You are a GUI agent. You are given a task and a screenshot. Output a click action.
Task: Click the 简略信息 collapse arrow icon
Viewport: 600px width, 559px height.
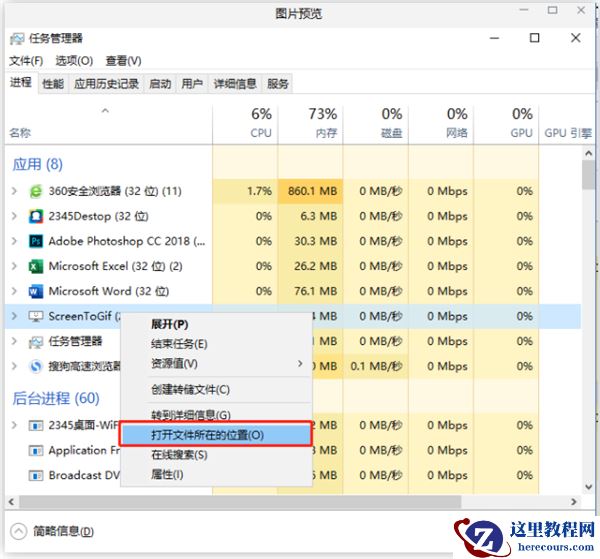point(18,531)
